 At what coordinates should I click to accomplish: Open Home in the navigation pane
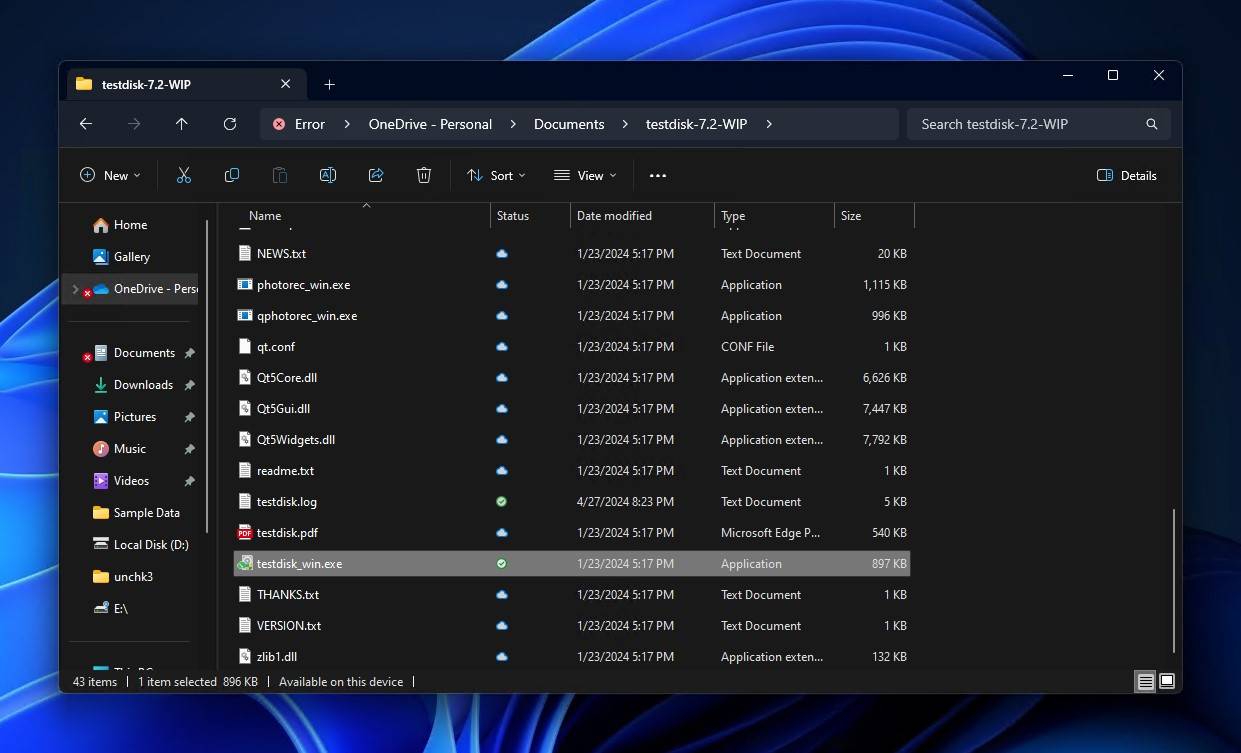point(131,225)
